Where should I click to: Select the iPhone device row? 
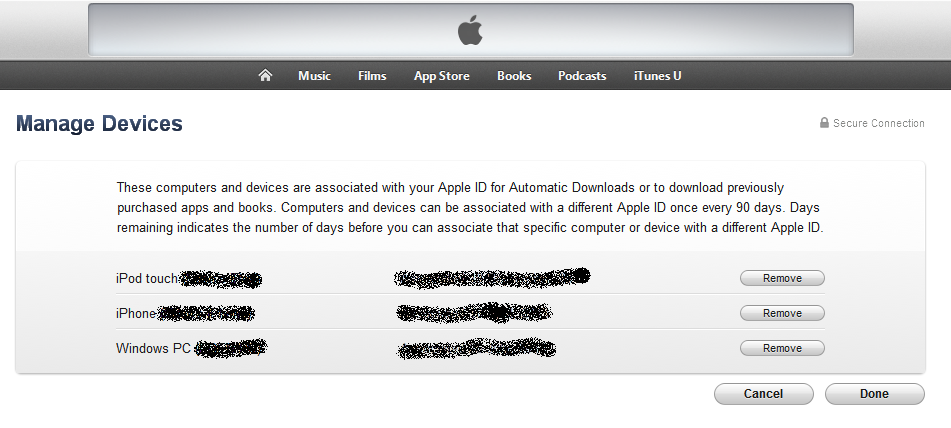(470, 313)
